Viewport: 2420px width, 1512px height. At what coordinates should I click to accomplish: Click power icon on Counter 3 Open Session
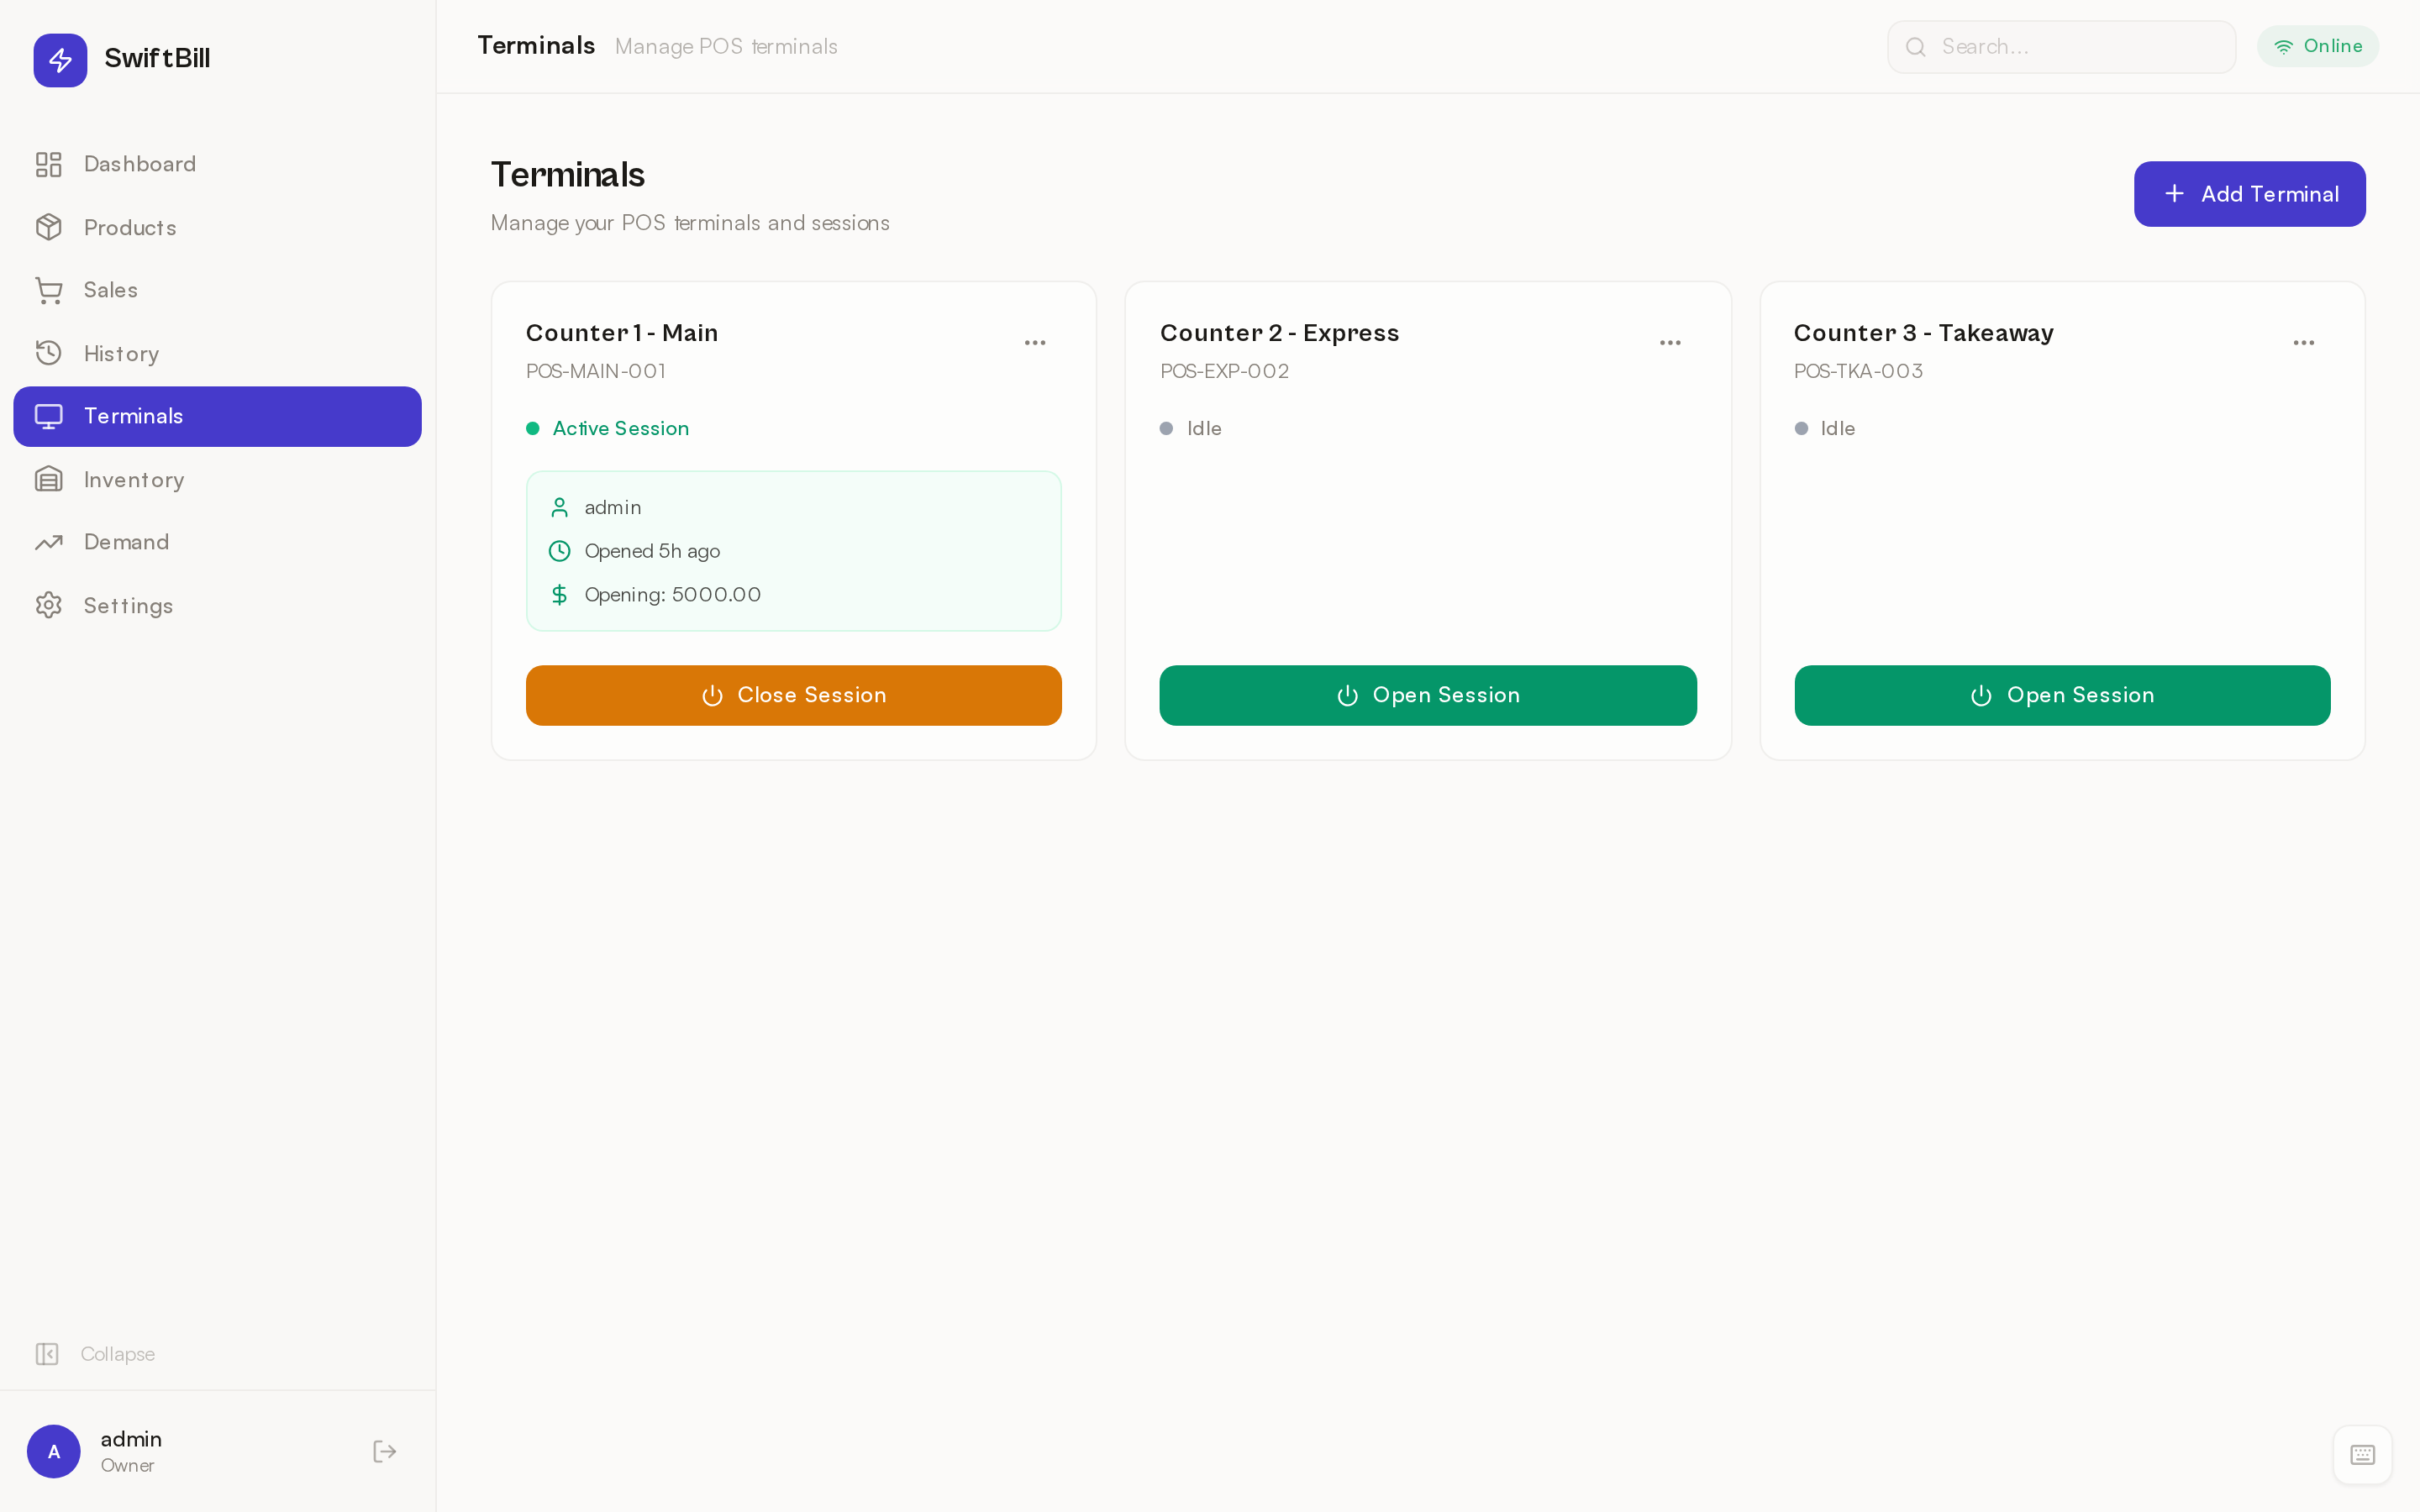[x=1981, y=695]
